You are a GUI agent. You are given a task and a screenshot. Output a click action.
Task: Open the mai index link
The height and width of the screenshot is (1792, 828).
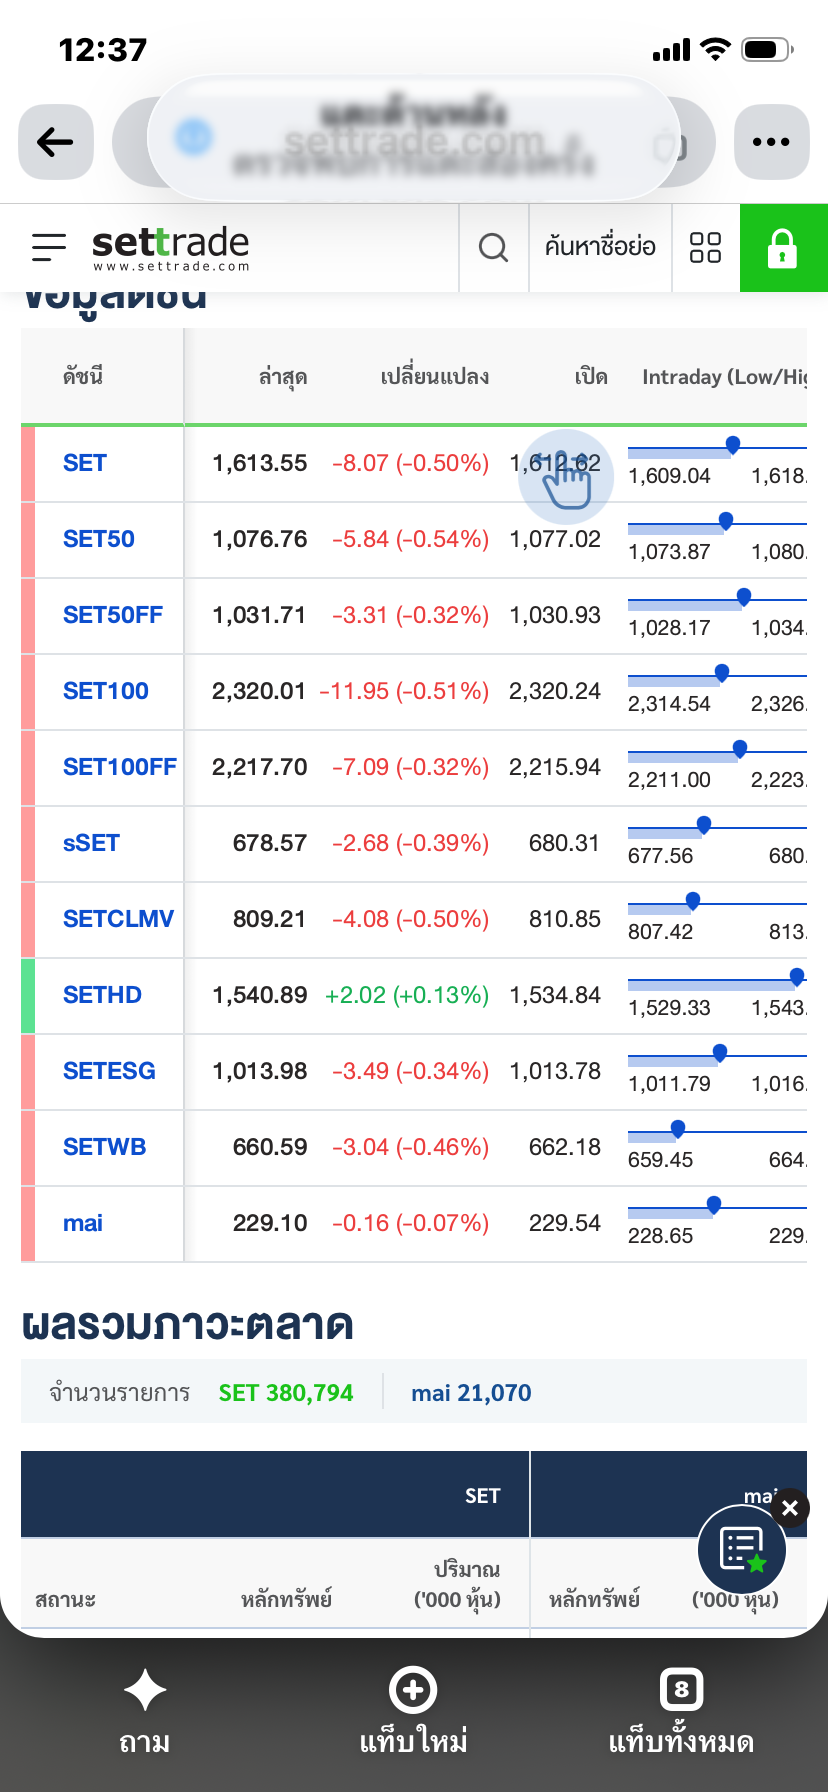click(83, 1223)
